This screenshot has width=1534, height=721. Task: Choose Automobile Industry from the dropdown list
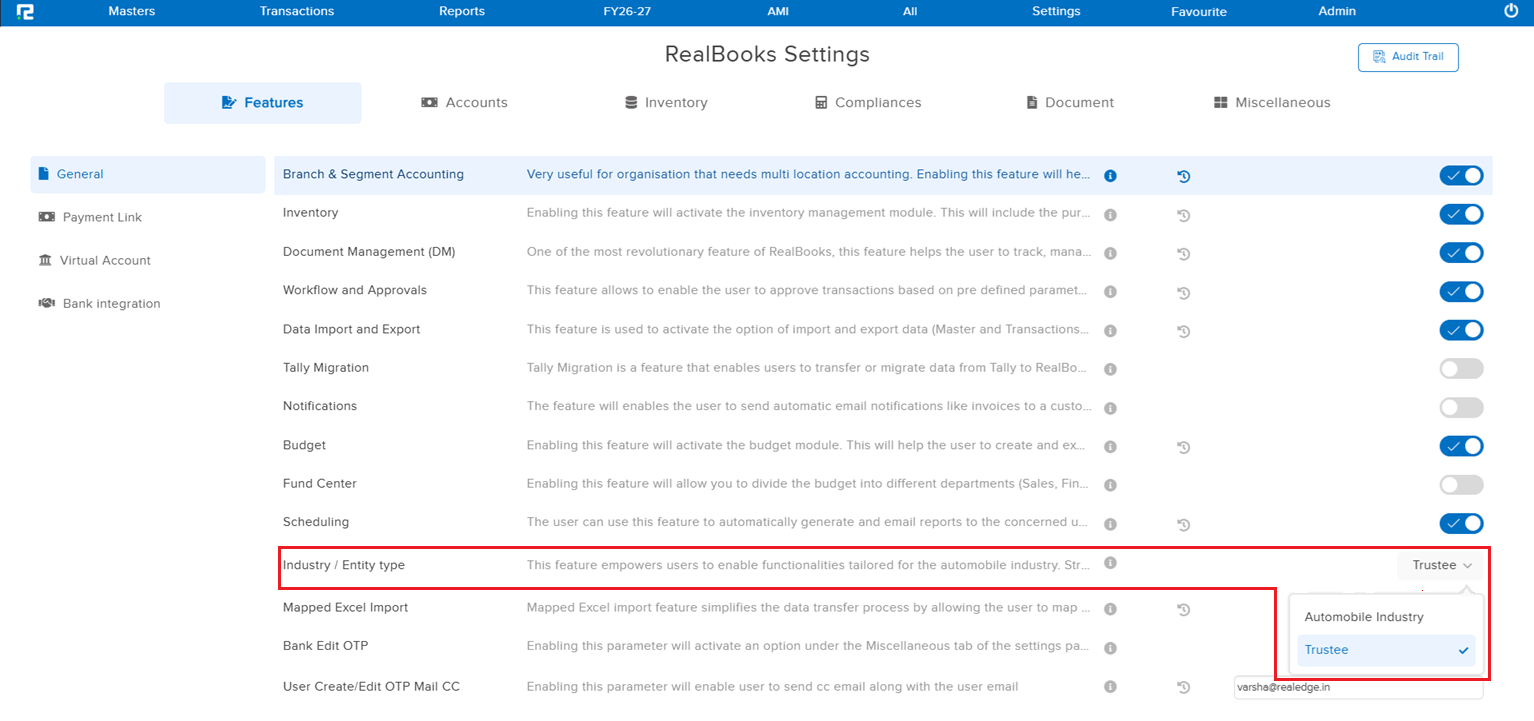point(1385,617)
